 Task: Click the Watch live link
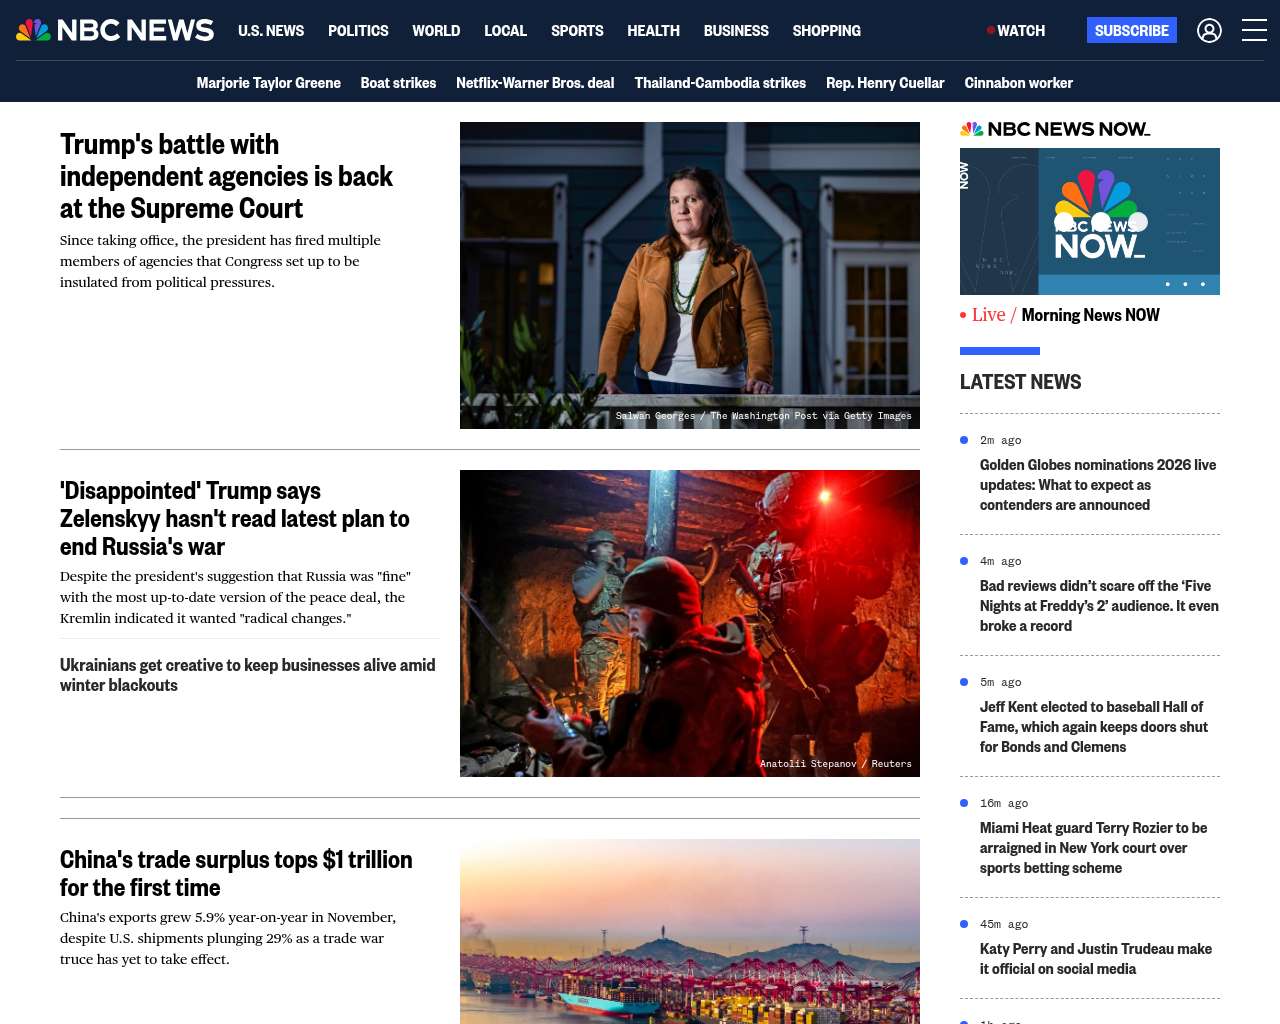tap(1016, 31)
